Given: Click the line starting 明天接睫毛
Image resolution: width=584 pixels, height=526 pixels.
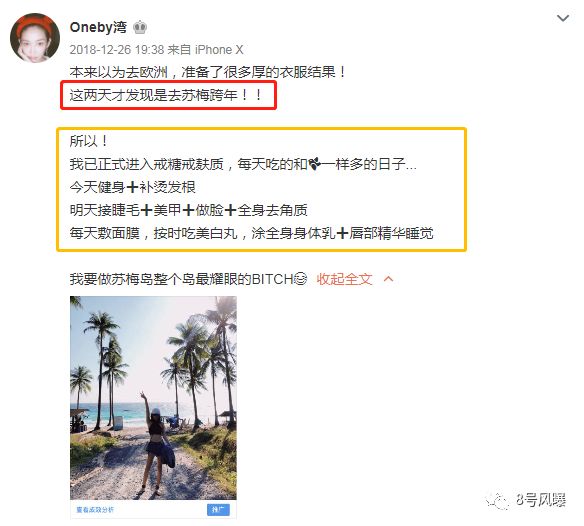Looking at the screenshot, I should [x=188, y=210].
